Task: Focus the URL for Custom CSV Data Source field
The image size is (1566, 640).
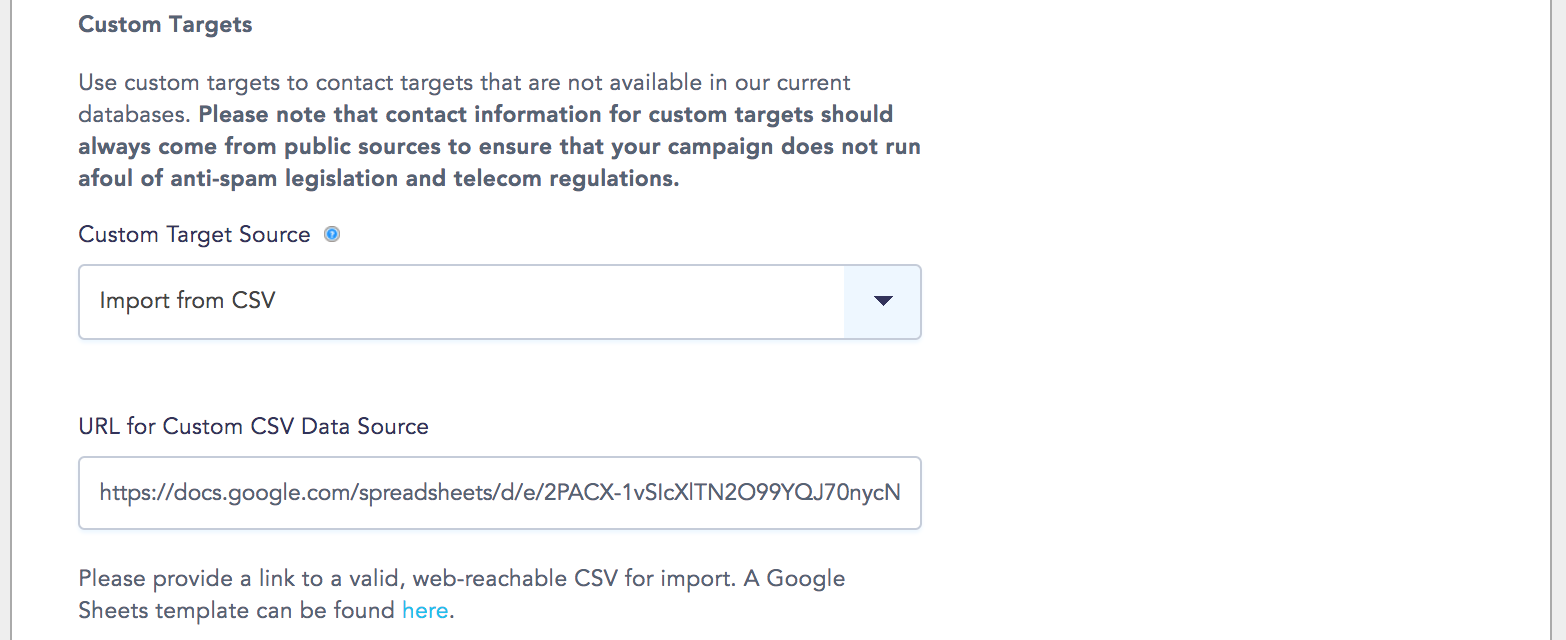Action: pos(500,493)
